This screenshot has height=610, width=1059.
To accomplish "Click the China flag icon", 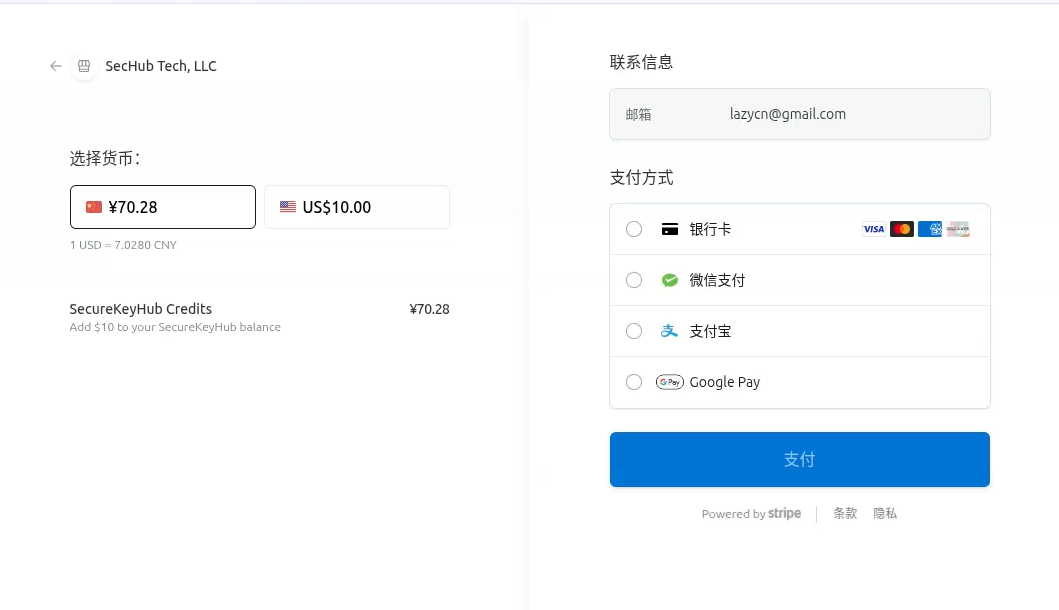I will coord(94,207).
